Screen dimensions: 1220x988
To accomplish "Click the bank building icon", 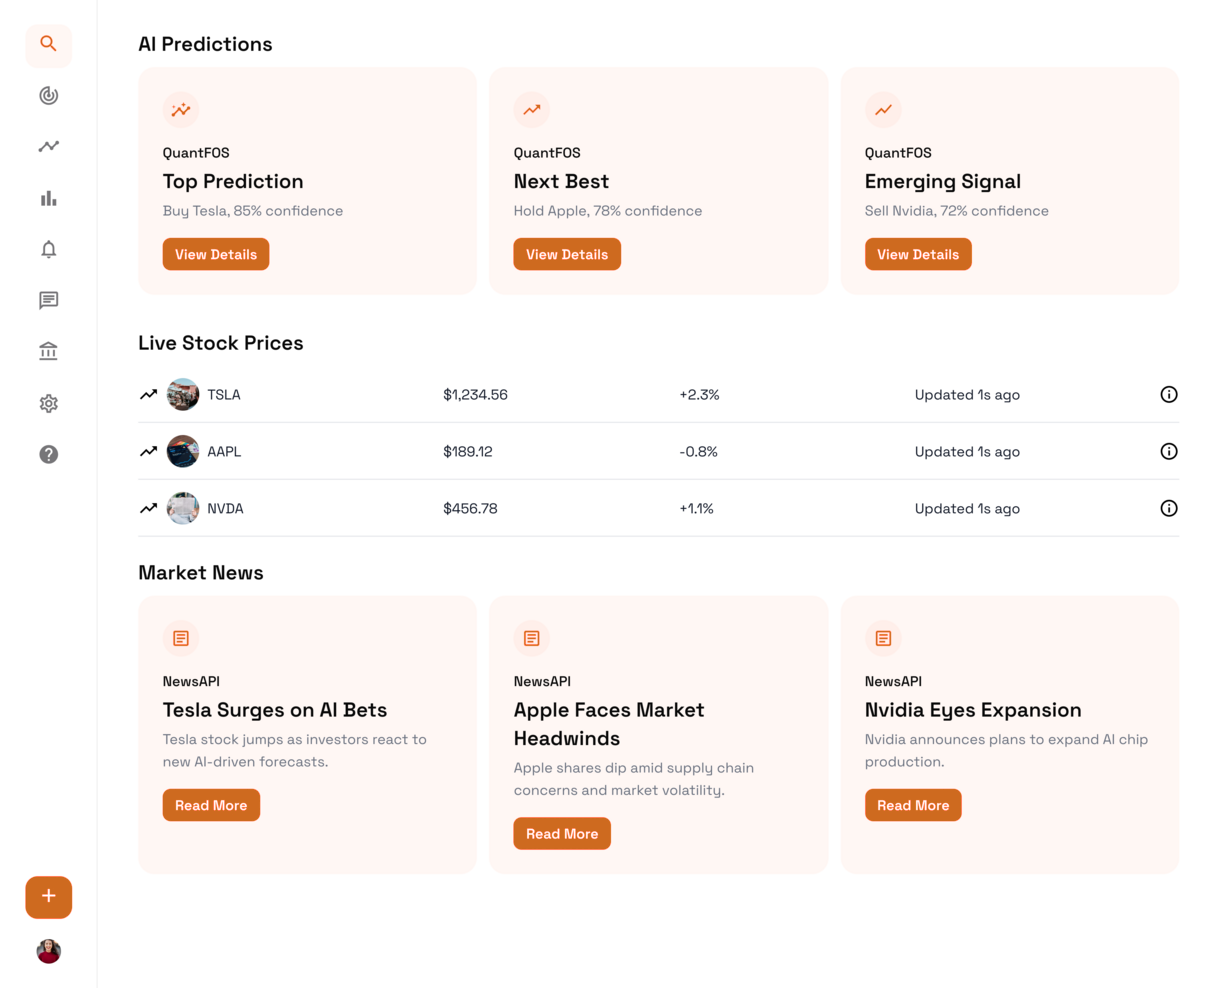I will 48,351.
